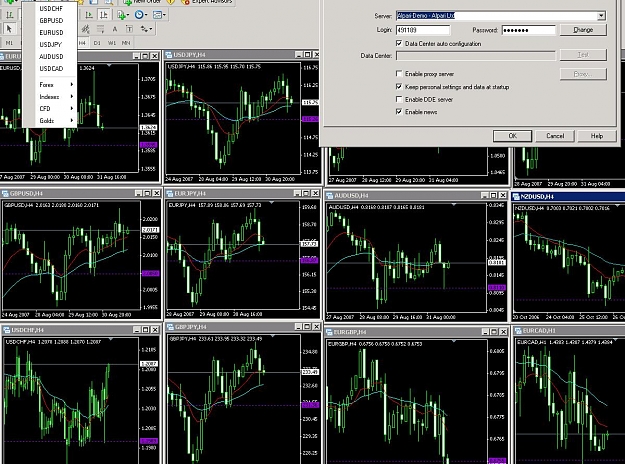The height and width of the screenshot is (464, 625).
Task: Select the Fibonacci Retracement tool
Action: [x=100, y=29]
